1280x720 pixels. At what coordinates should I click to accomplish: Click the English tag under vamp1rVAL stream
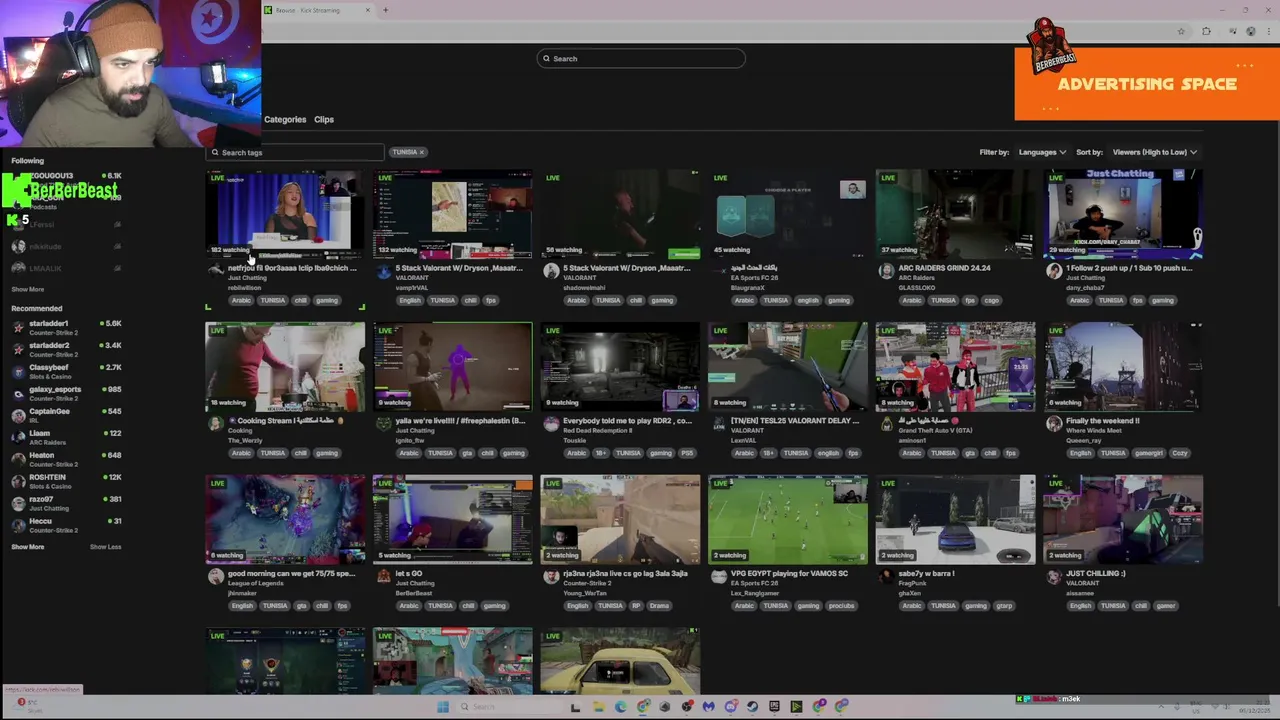click(410, 301)
